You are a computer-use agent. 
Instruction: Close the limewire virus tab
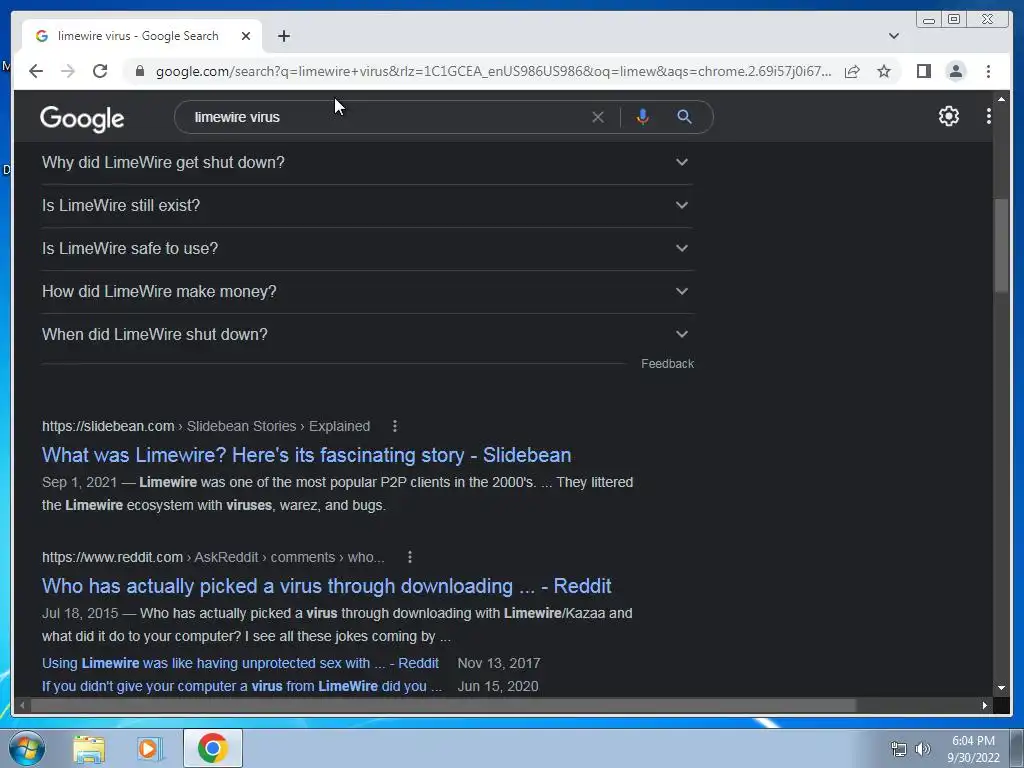[x=246, y=36]
